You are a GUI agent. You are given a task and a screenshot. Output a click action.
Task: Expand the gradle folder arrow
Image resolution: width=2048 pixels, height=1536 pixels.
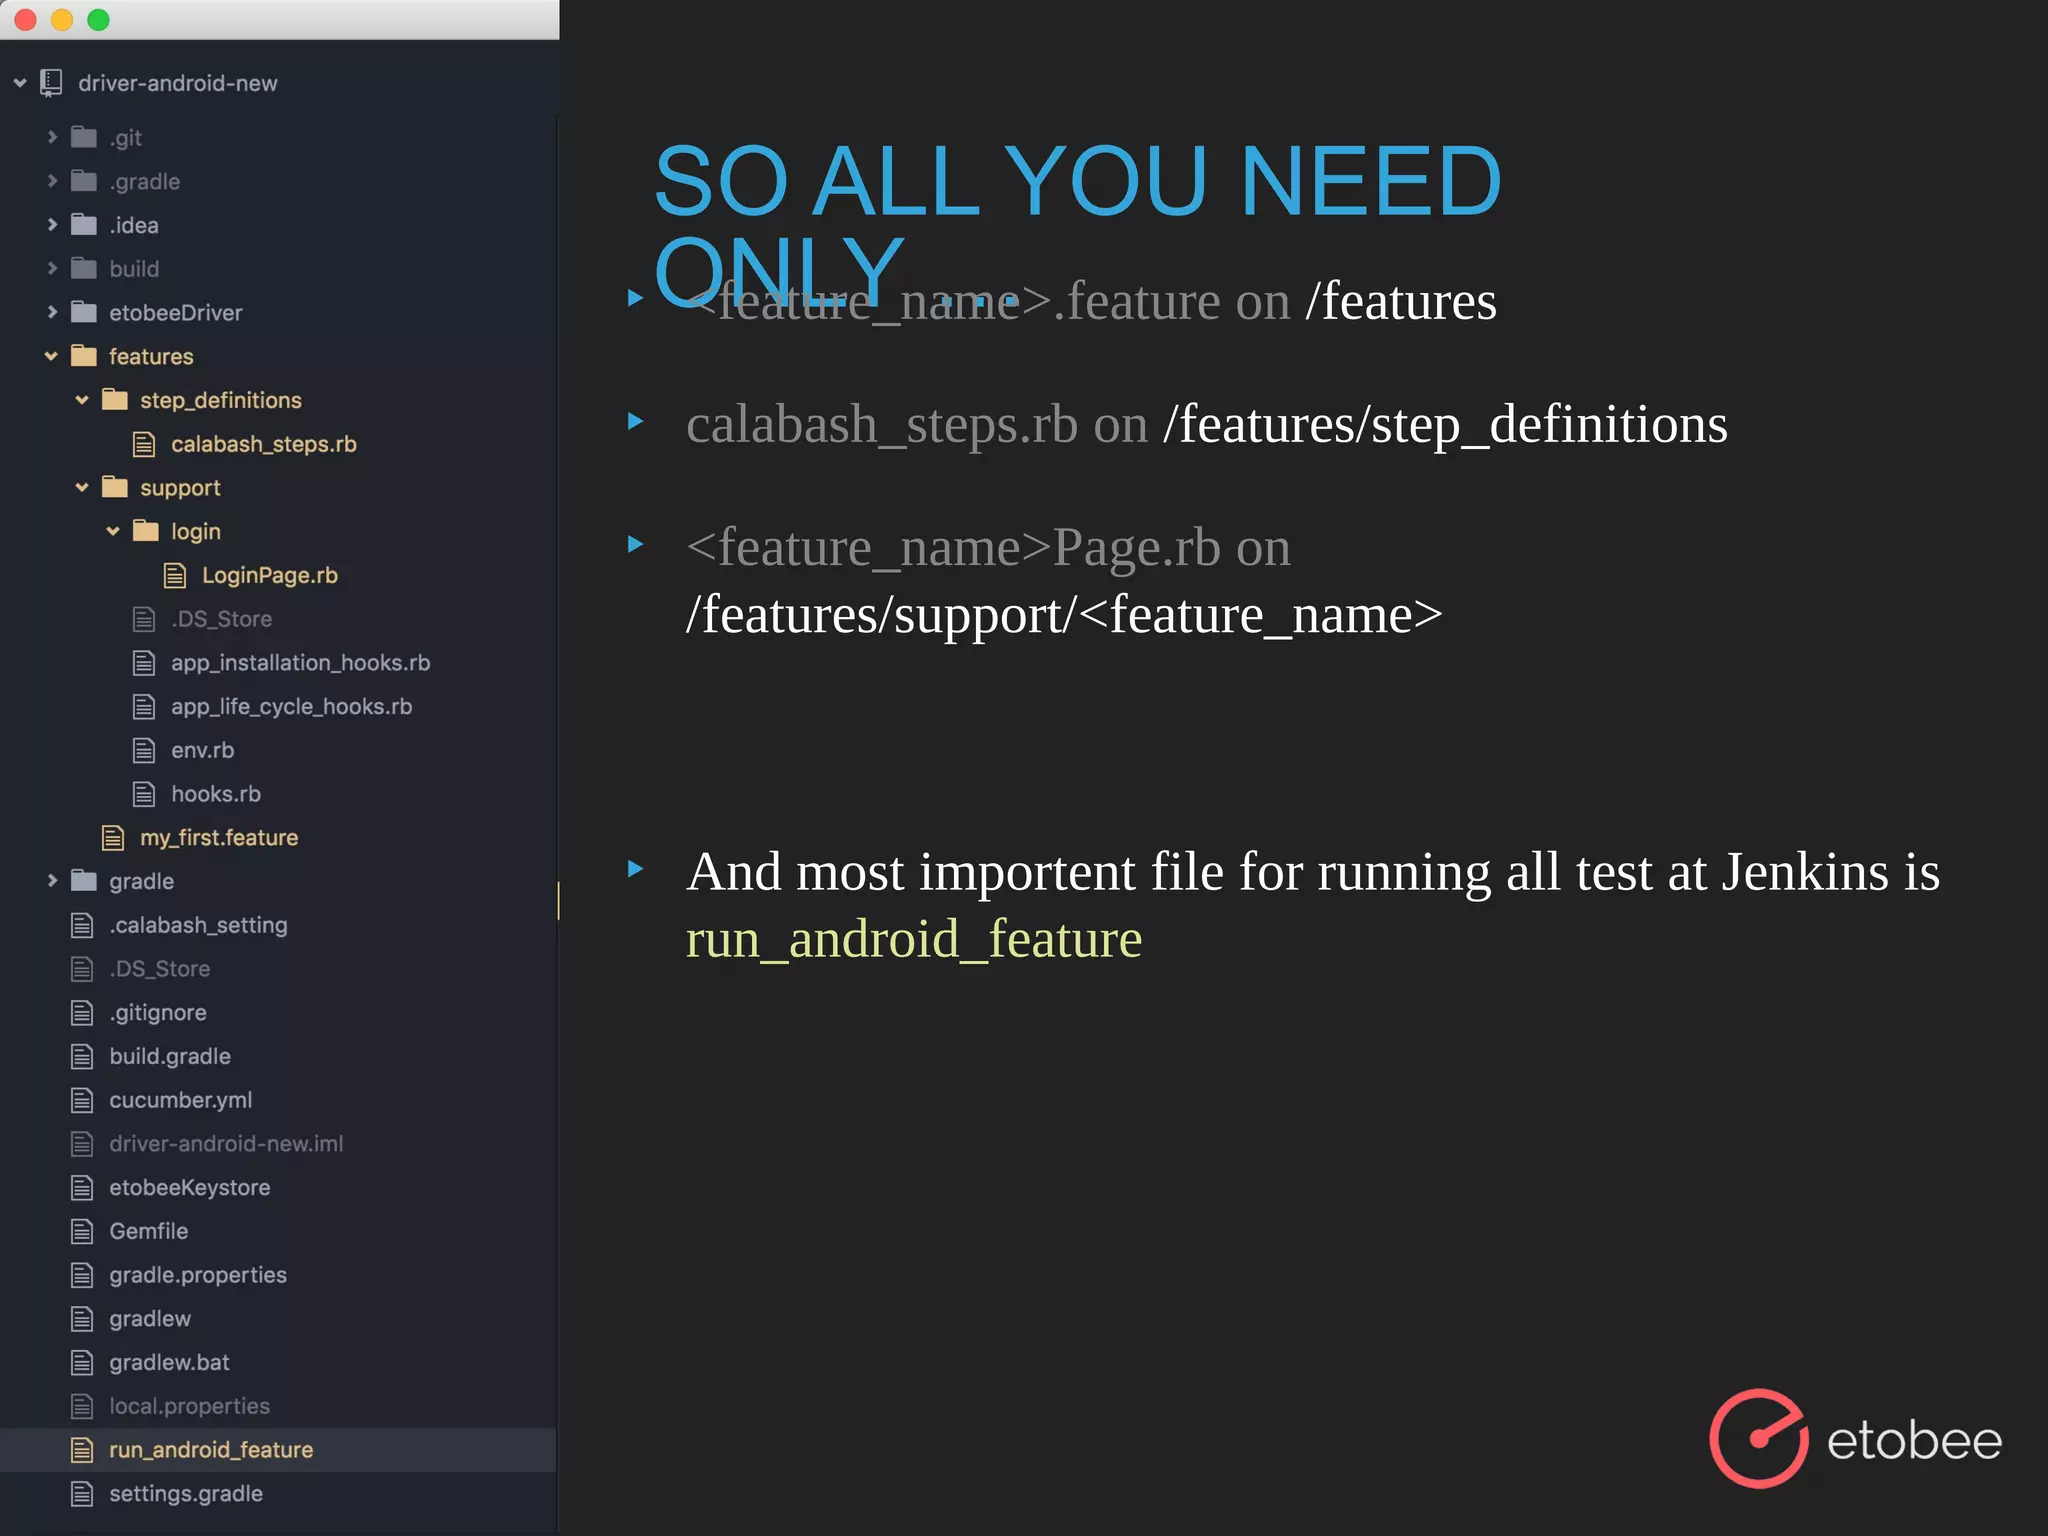pos(52,881)
